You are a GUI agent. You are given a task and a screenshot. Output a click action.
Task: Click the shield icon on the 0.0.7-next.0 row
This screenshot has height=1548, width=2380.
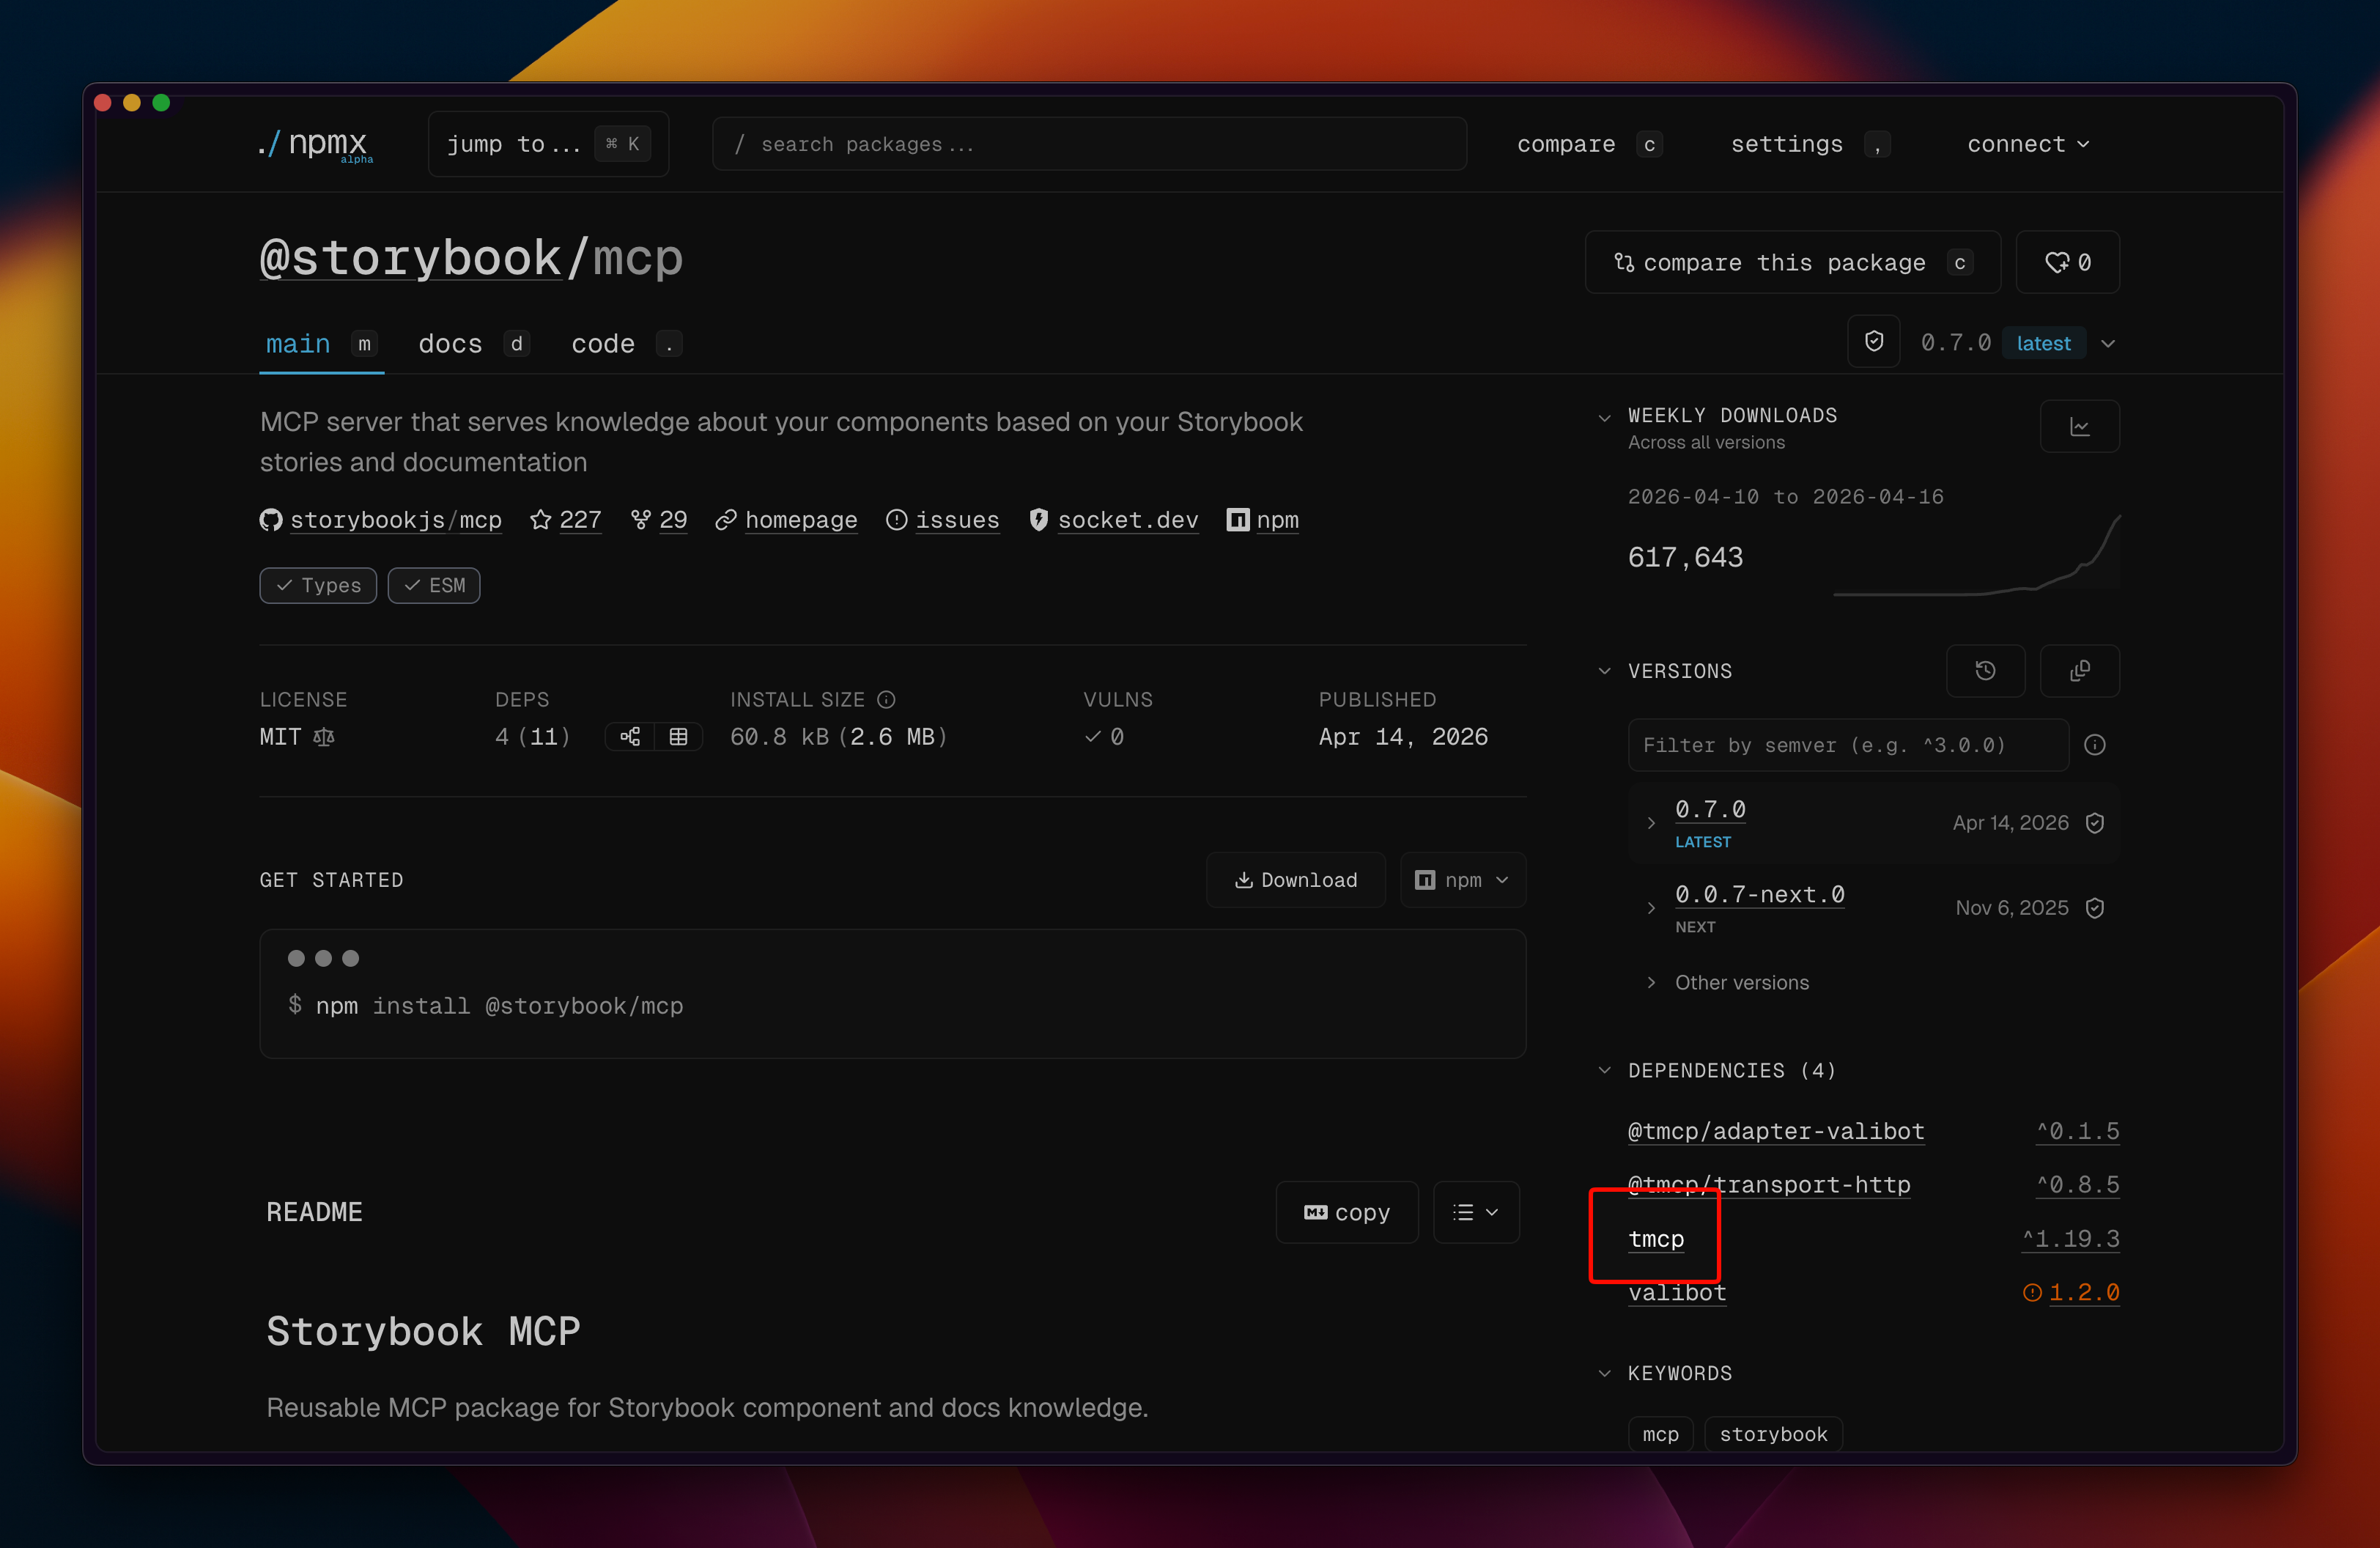(x=2094, y=907)
